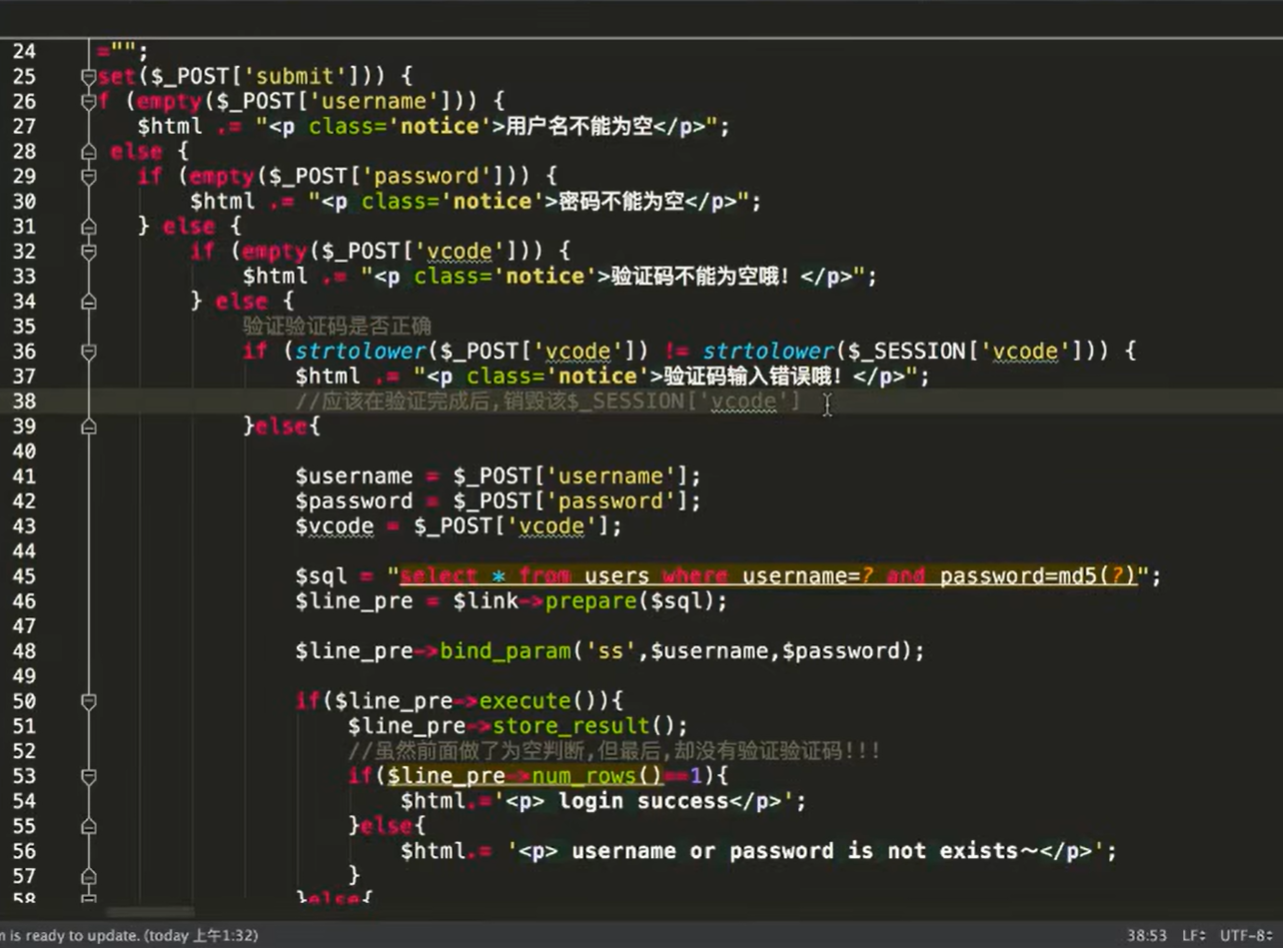Open cursor position 38:53 in status bar
Image resolution: width=1283 pixels, height=948 pixels.
coord(1146,936)
